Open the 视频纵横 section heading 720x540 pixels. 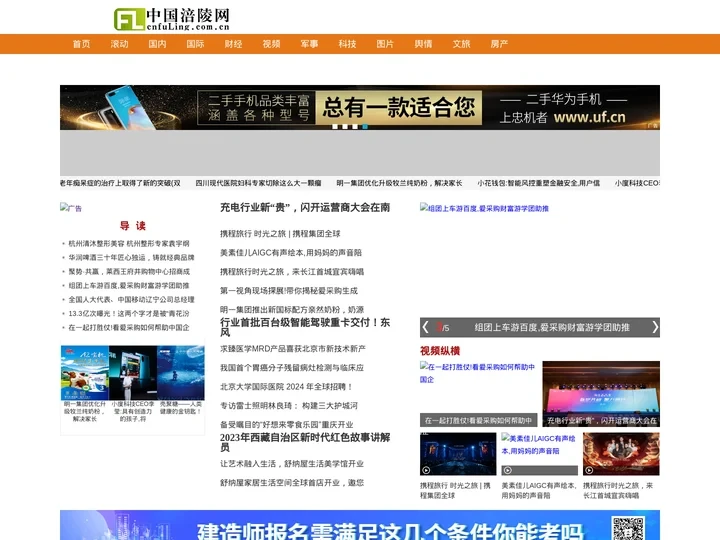(440, 351)
